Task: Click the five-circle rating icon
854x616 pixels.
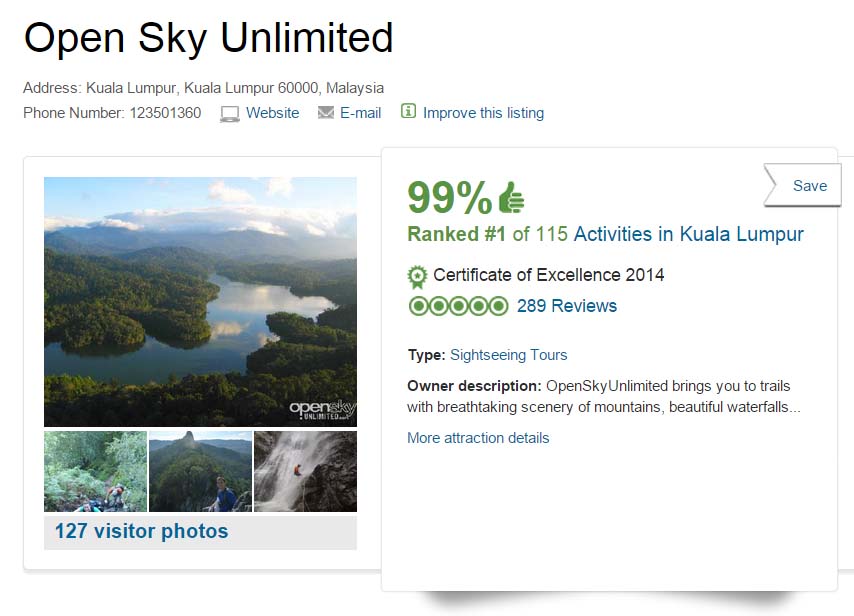Action: (x=458, y=306)
